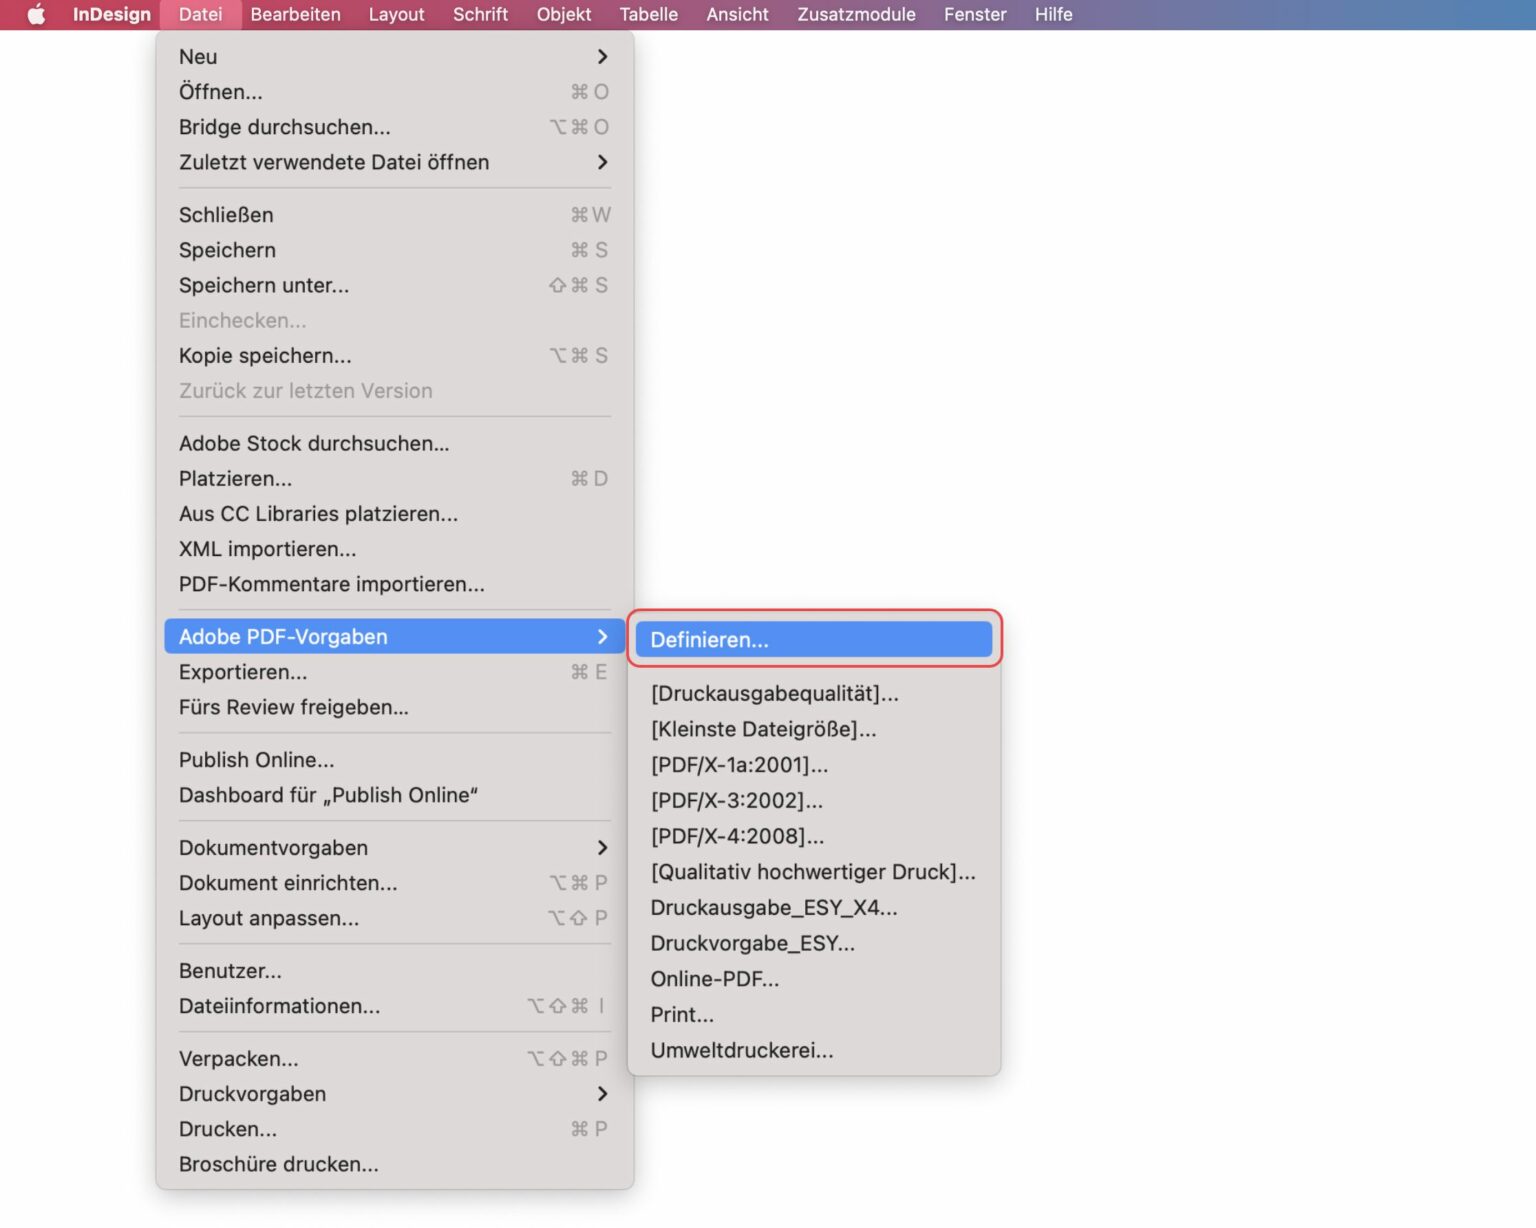The height and width of the screenshot is (1228, 1536).
Task: Select Speichern menu entry
Action: 394,250
